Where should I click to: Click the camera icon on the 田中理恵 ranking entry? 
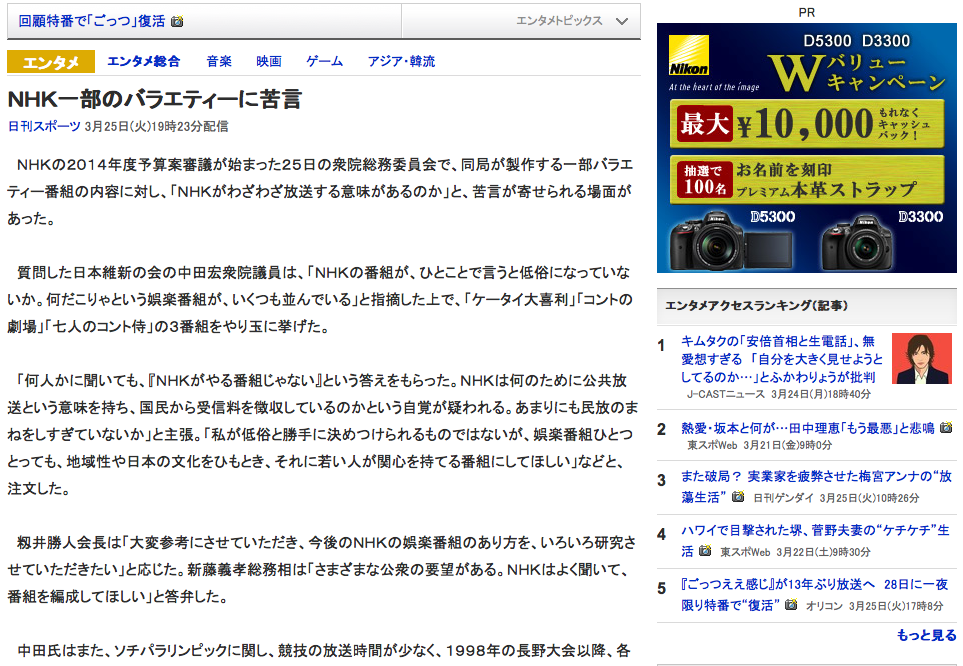[x=945, y=427]
